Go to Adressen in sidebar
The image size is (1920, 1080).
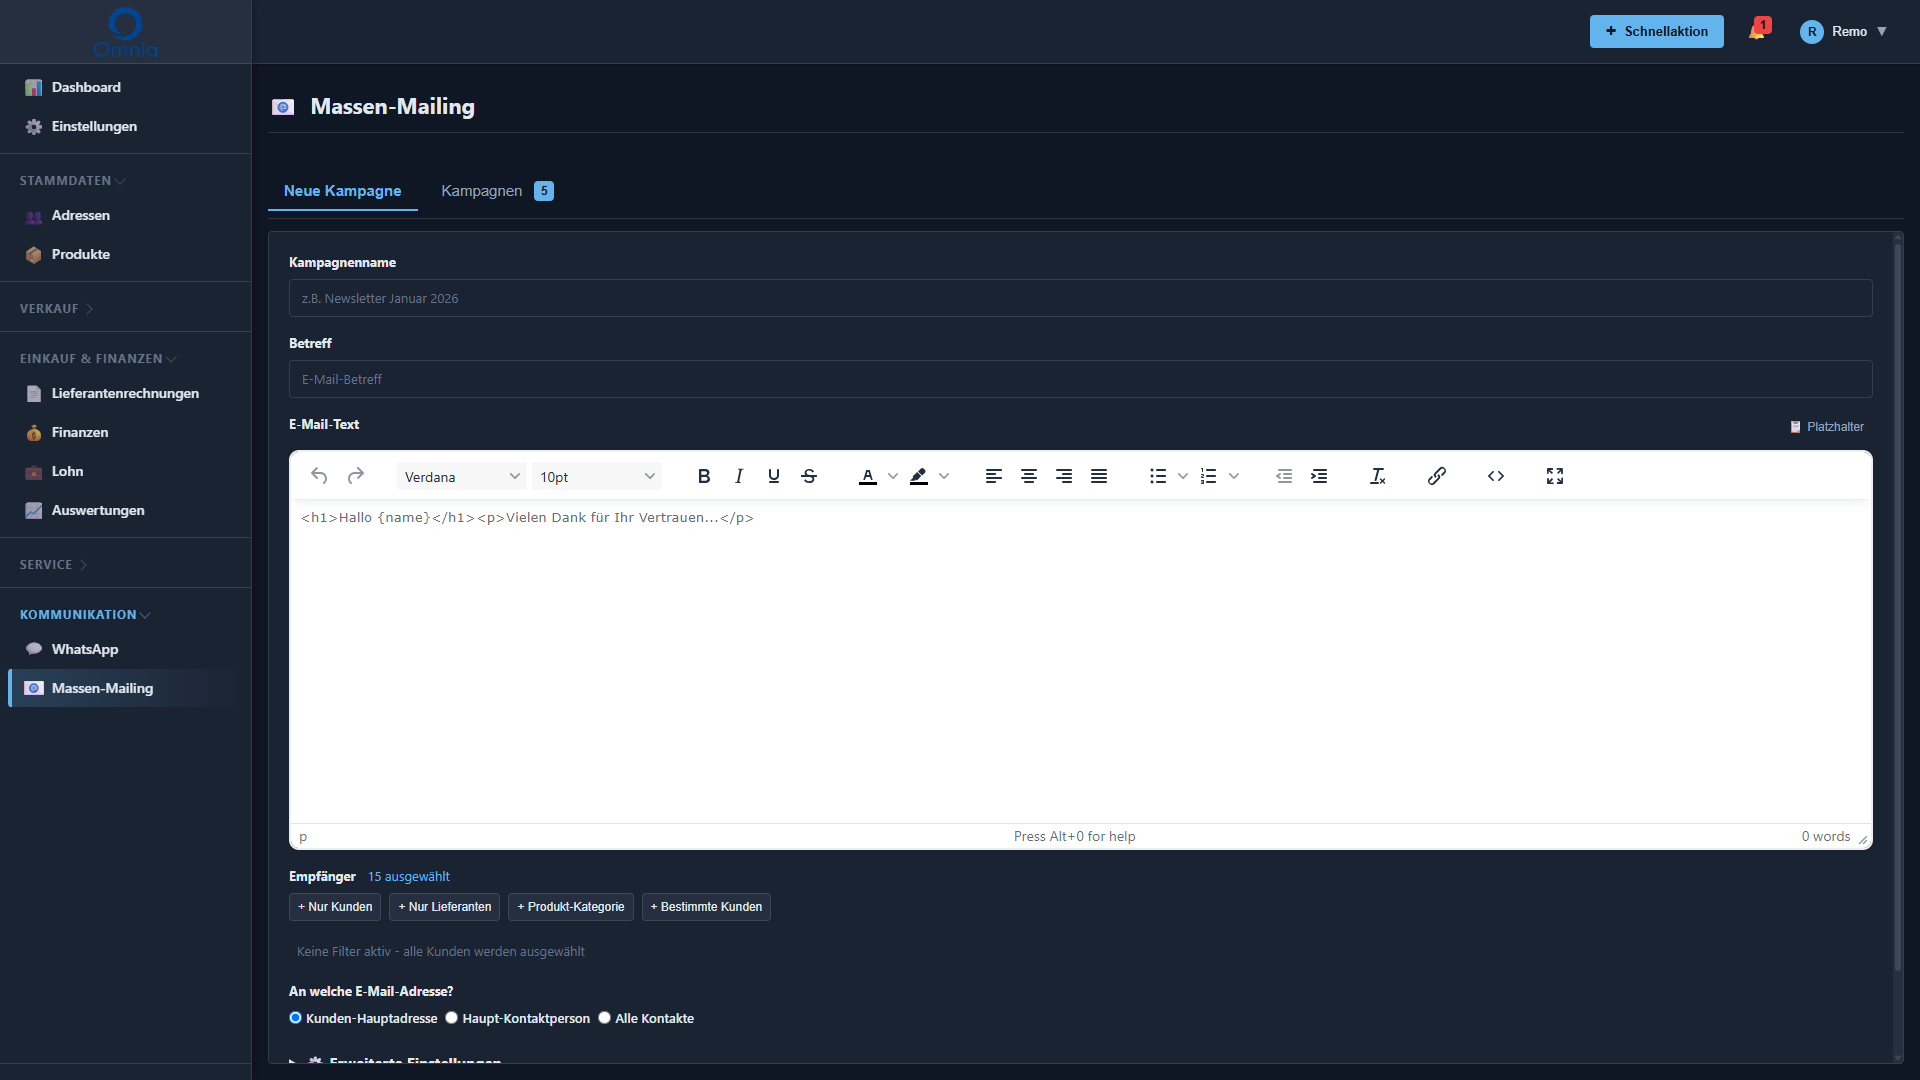[x=125, y=216]
